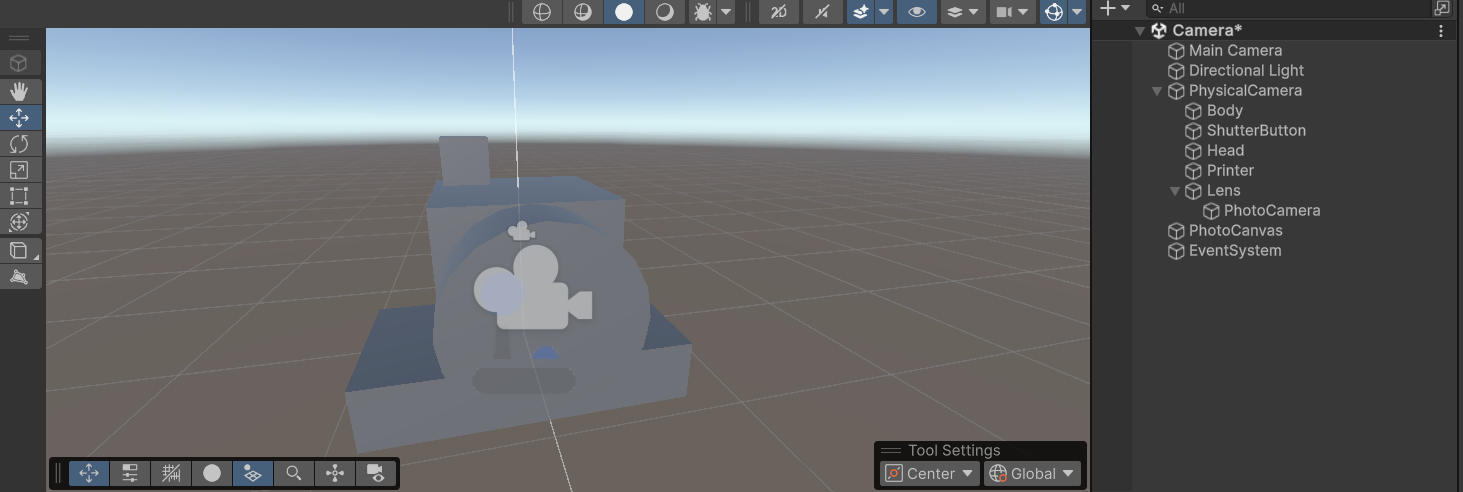
Task: Open hierarchy search in new window icon
Action: pyautogui.click(x=1442, y=8)
